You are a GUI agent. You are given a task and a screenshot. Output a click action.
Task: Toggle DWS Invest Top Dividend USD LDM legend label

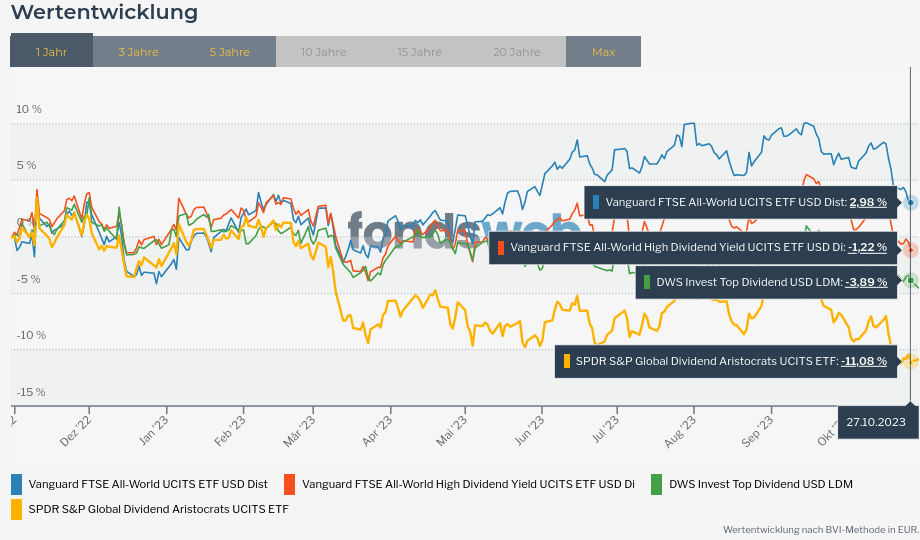click(760, 484)
